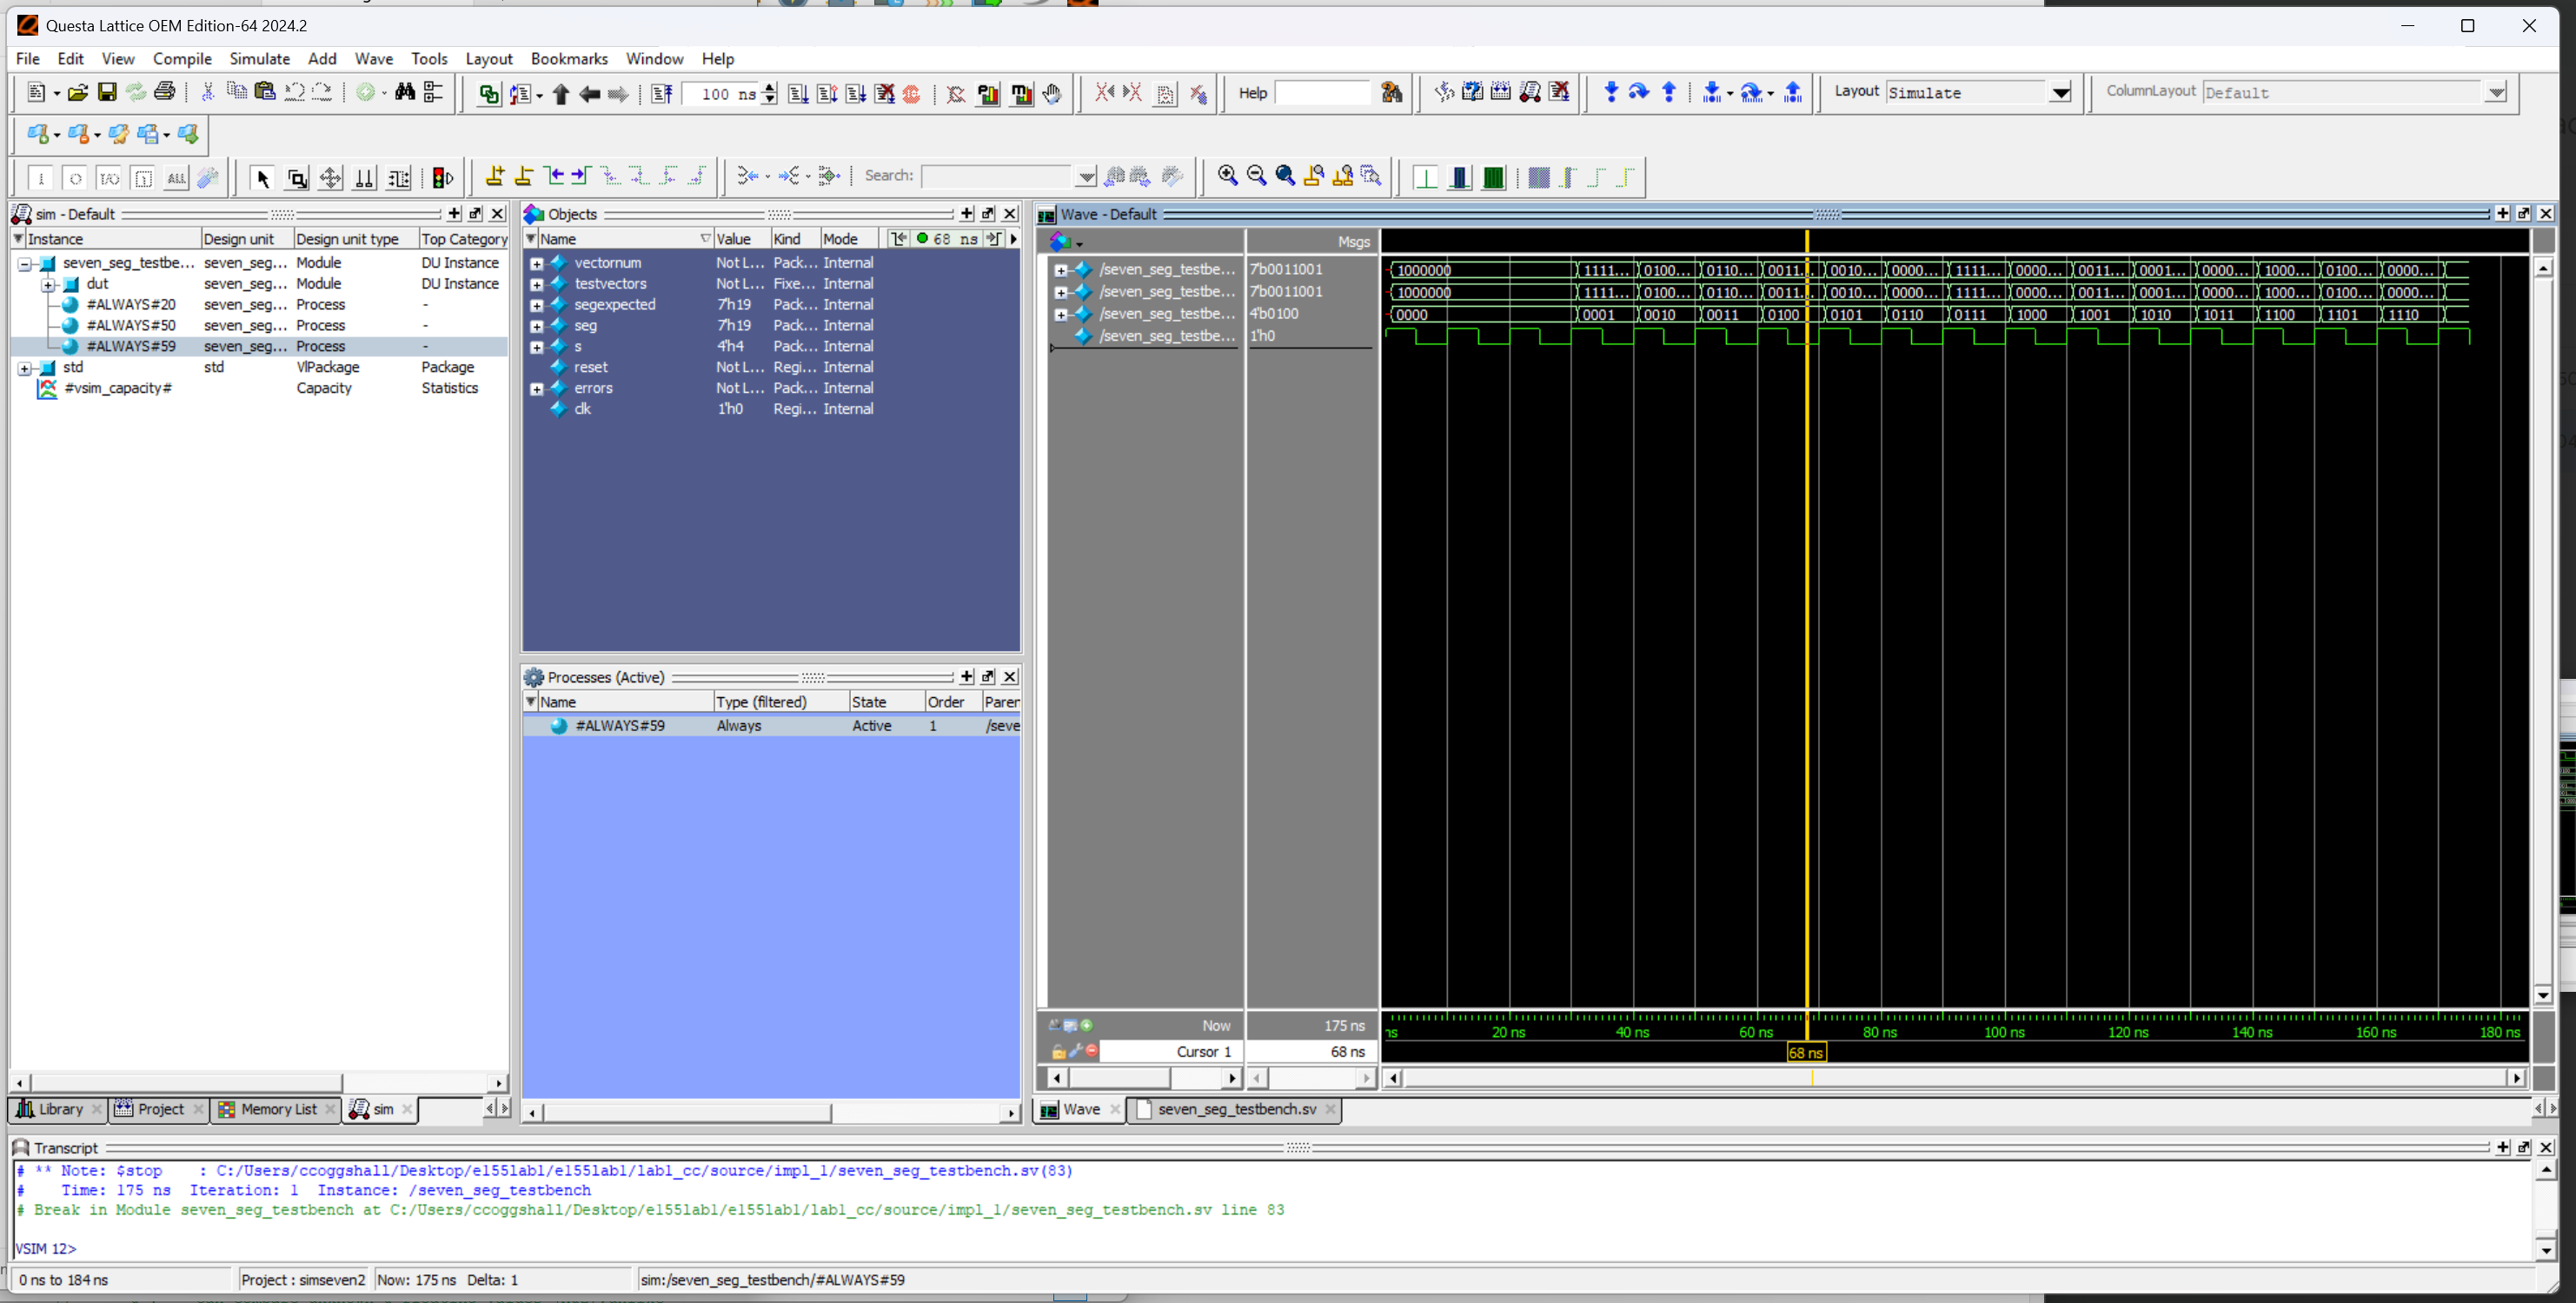Increase the run length stepper value

pos(769,88)
